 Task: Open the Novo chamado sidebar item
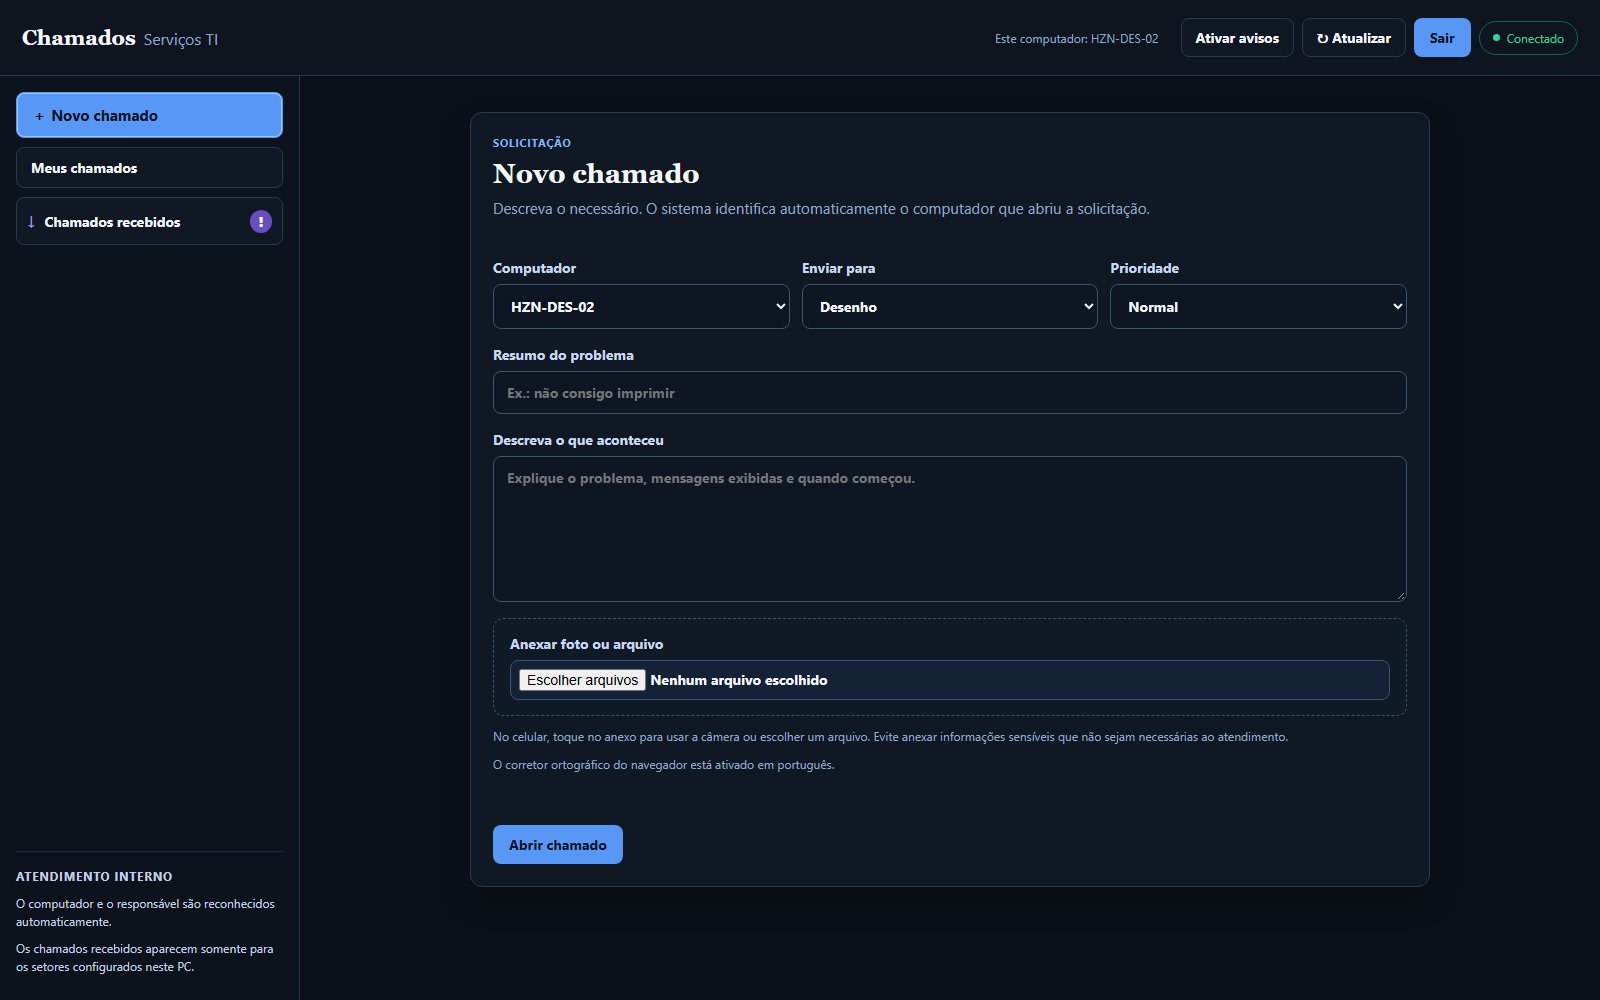coord(149,115)
